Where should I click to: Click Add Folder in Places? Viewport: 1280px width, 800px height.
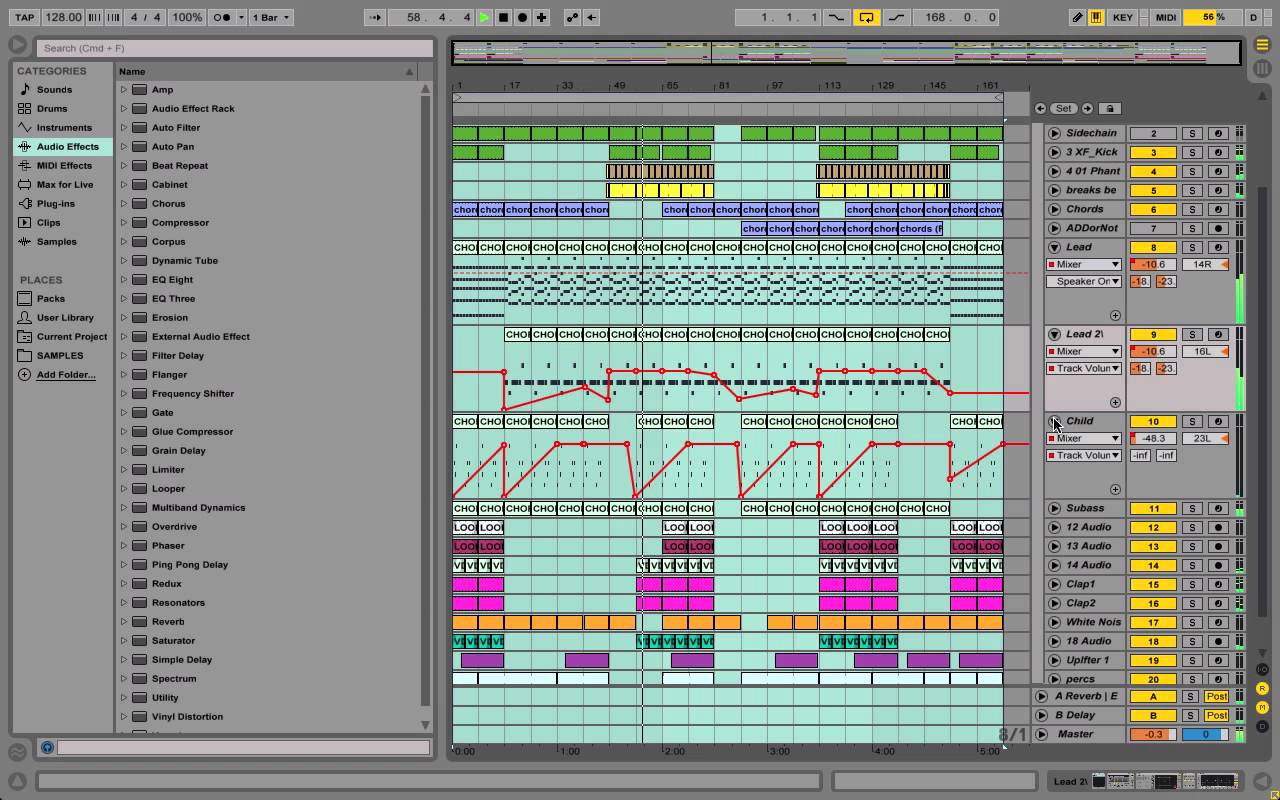[66, 375]
